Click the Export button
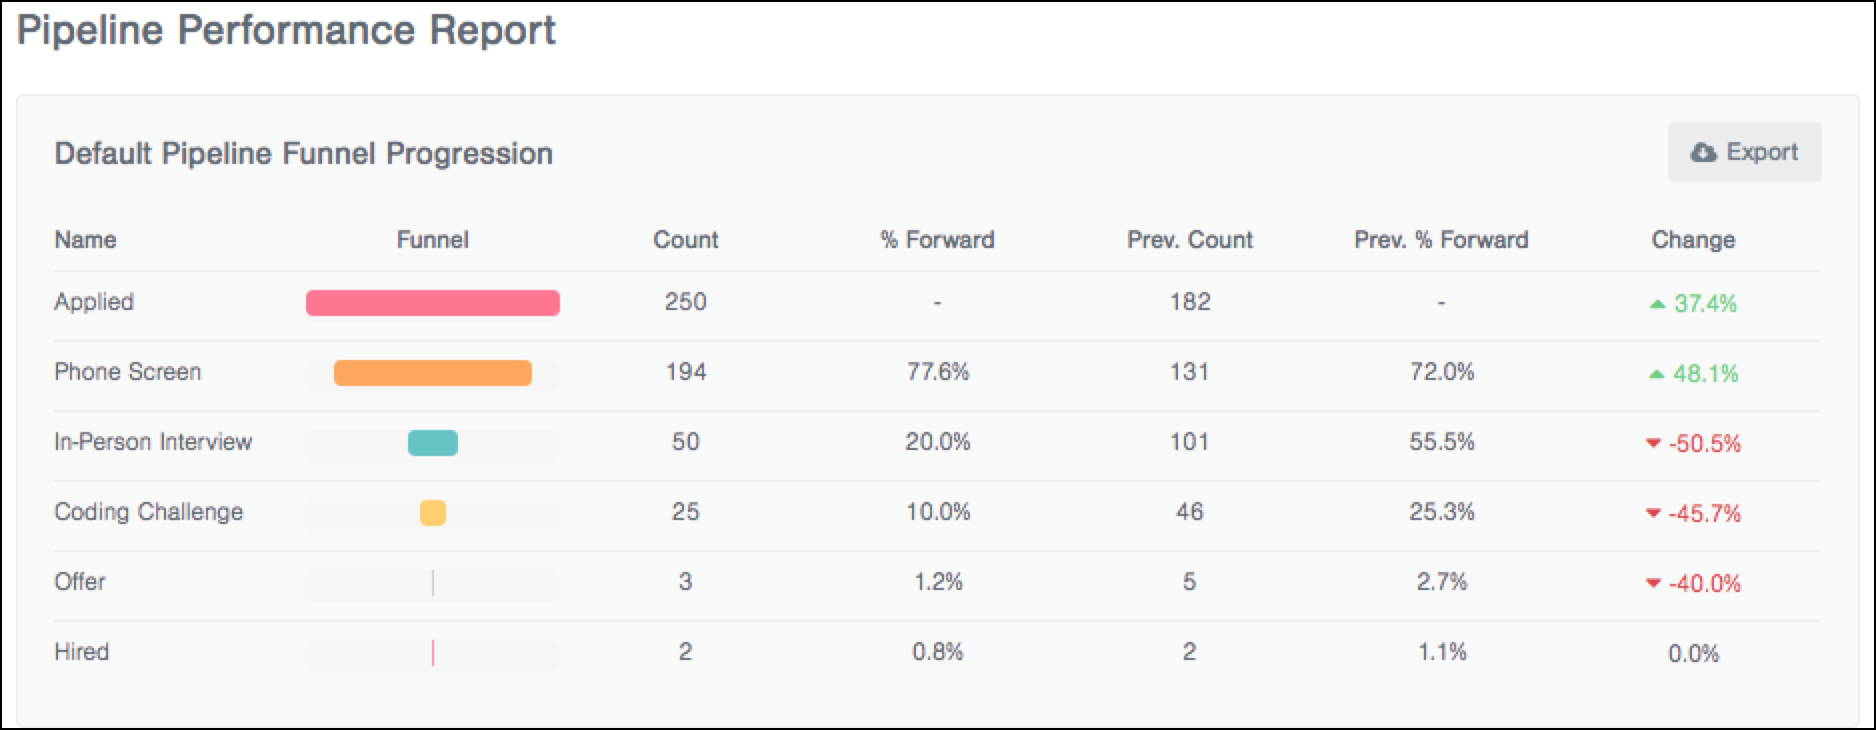1876x730 pixels. coord(1744,152)
